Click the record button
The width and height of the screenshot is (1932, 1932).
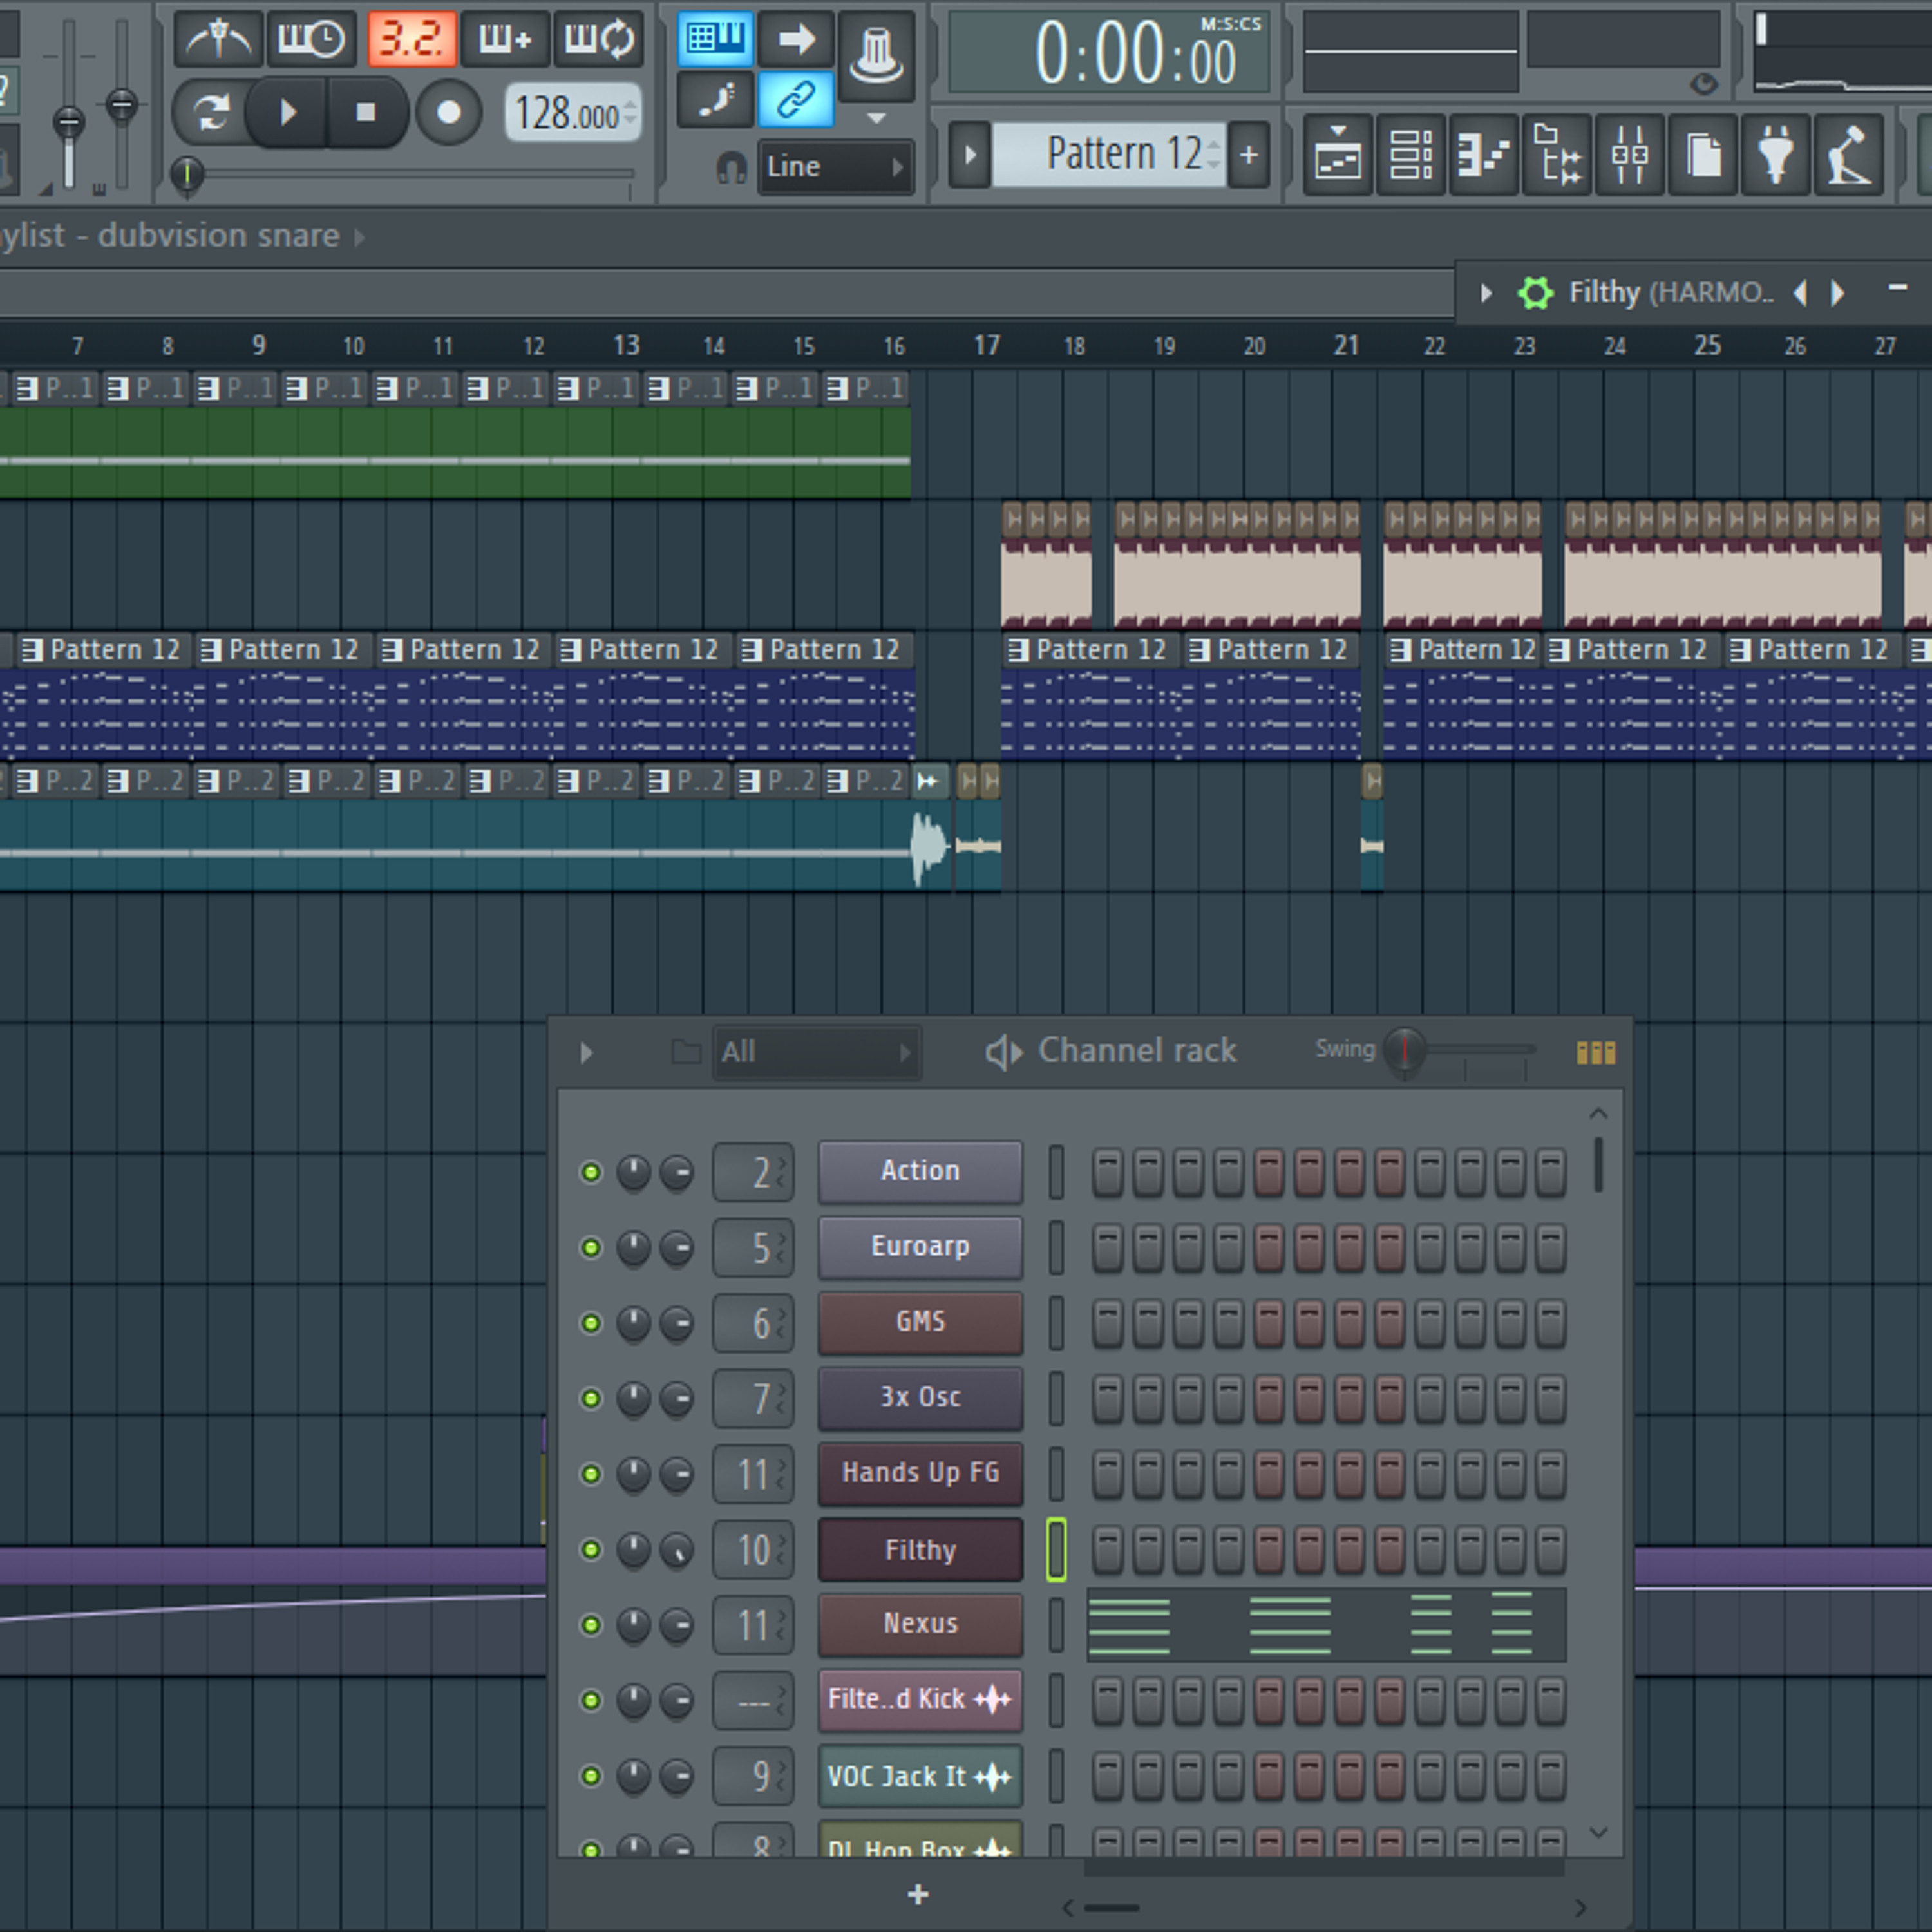(449, 112)
